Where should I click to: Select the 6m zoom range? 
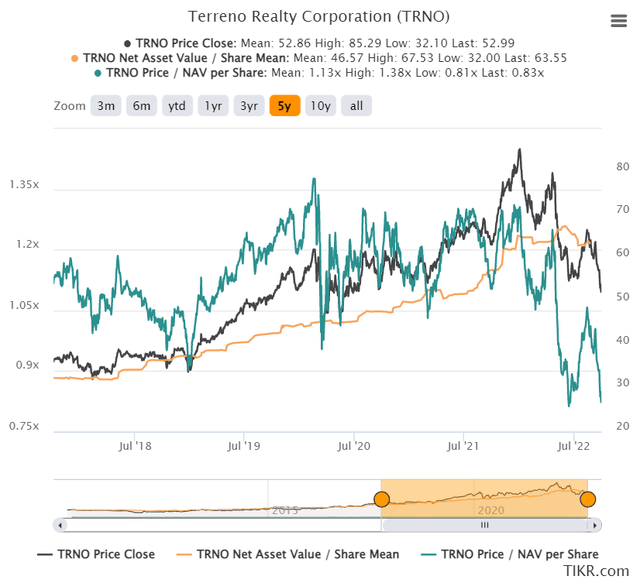click(142, 106)
